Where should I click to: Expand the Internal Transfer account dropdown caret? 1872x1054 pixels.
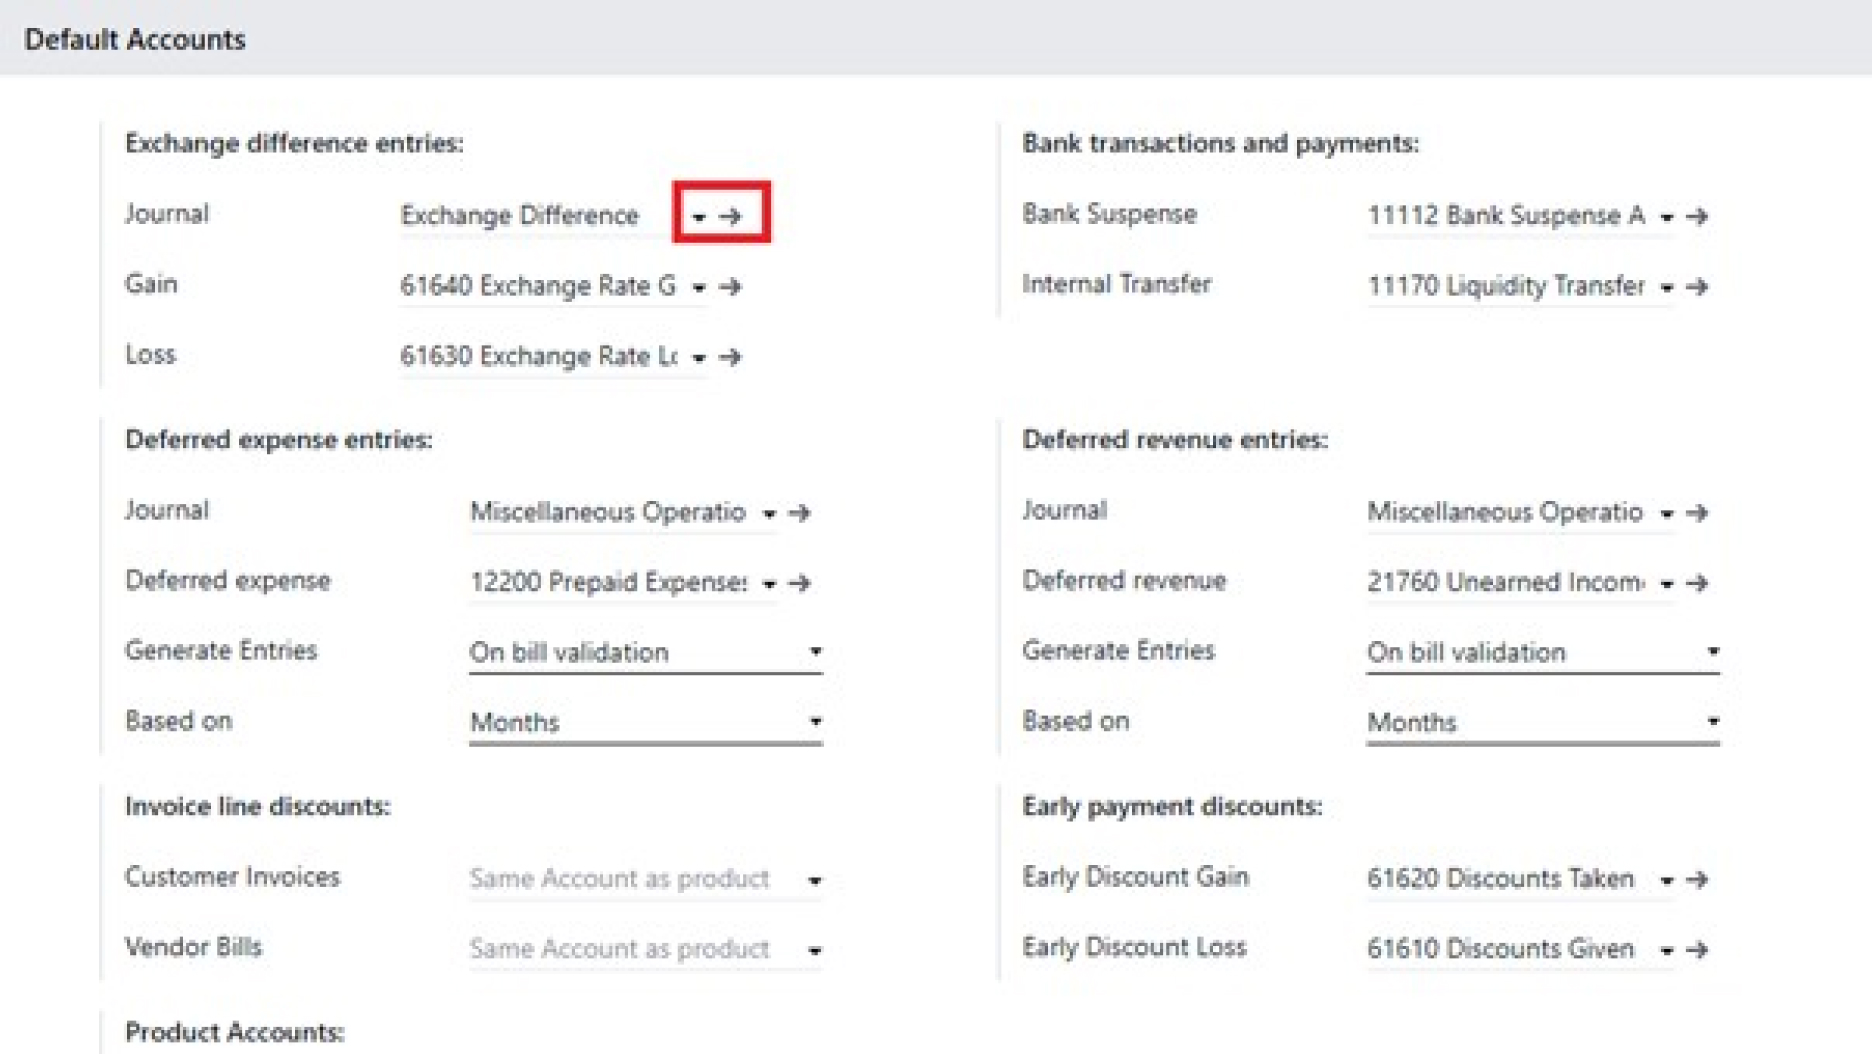[x=1665, y=286]
